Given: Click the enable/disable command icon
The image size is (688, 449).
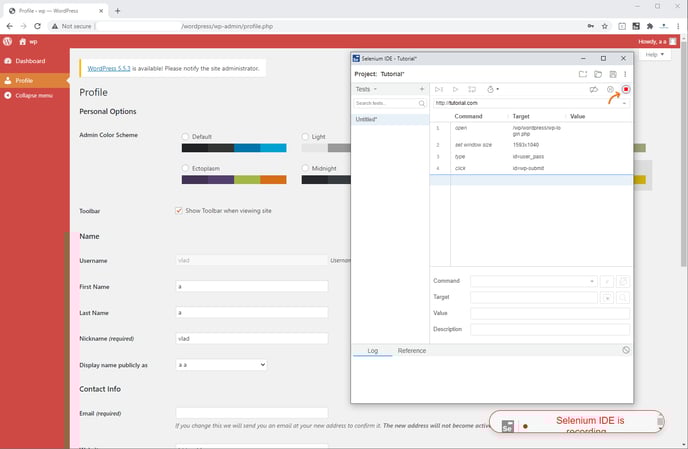Looking at the screenshot, I should pos(607,281).
